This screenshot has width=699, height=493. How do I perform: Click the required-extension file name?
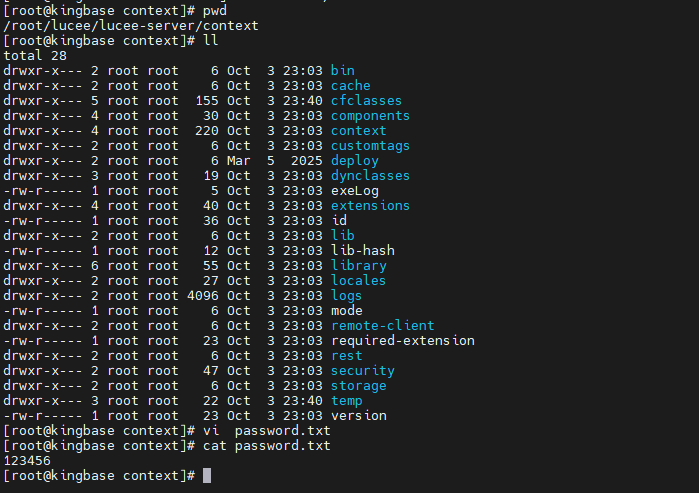coord(402,340)
